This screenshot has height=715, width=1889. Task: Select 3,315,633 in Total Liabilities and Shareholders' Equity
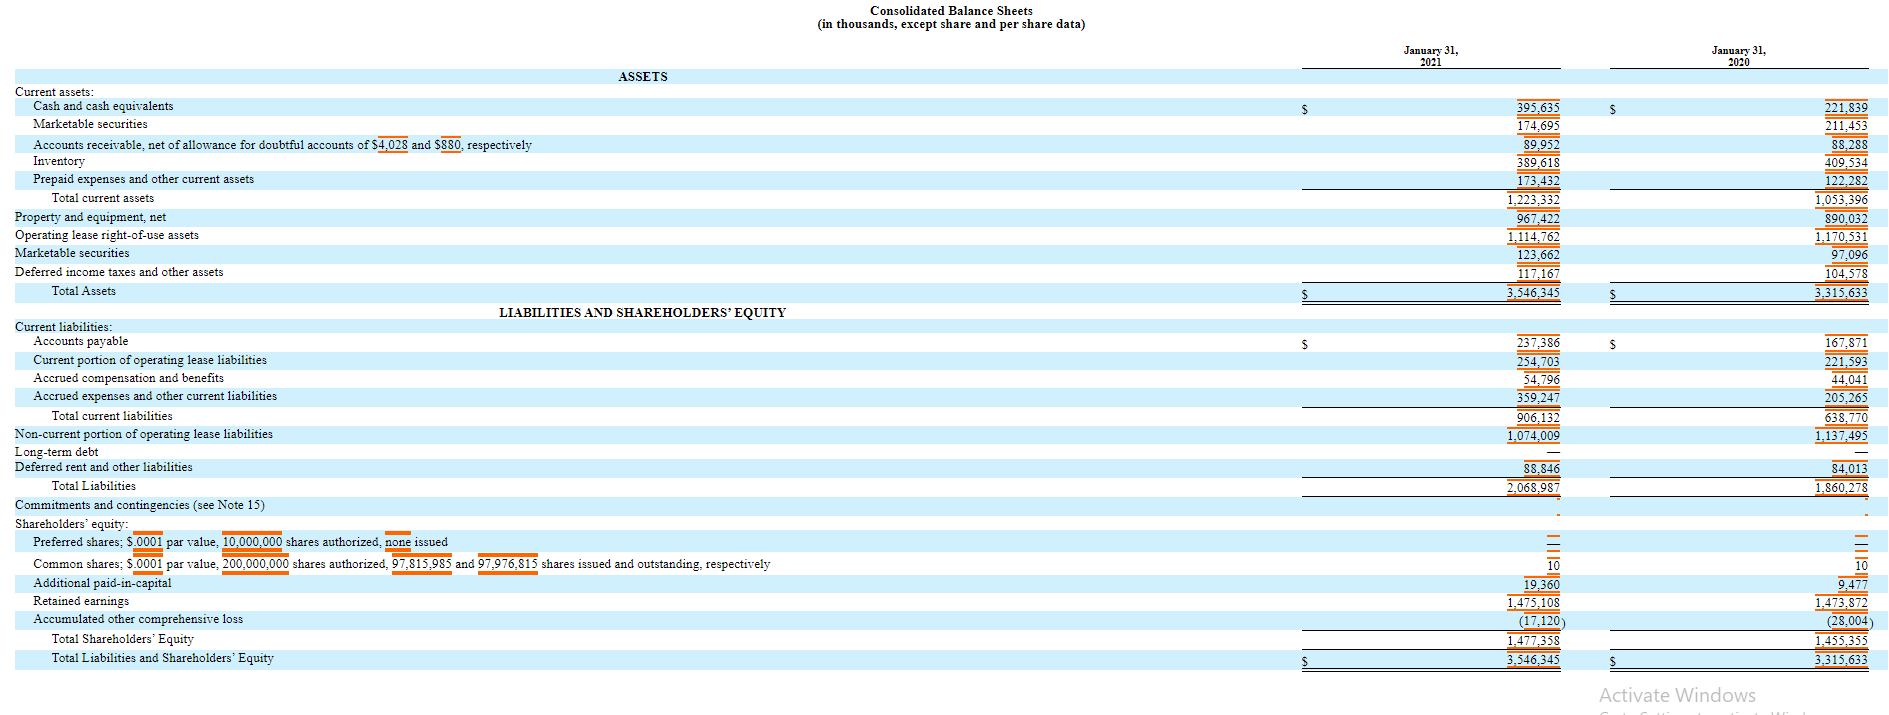click(x=1841, y=660)
